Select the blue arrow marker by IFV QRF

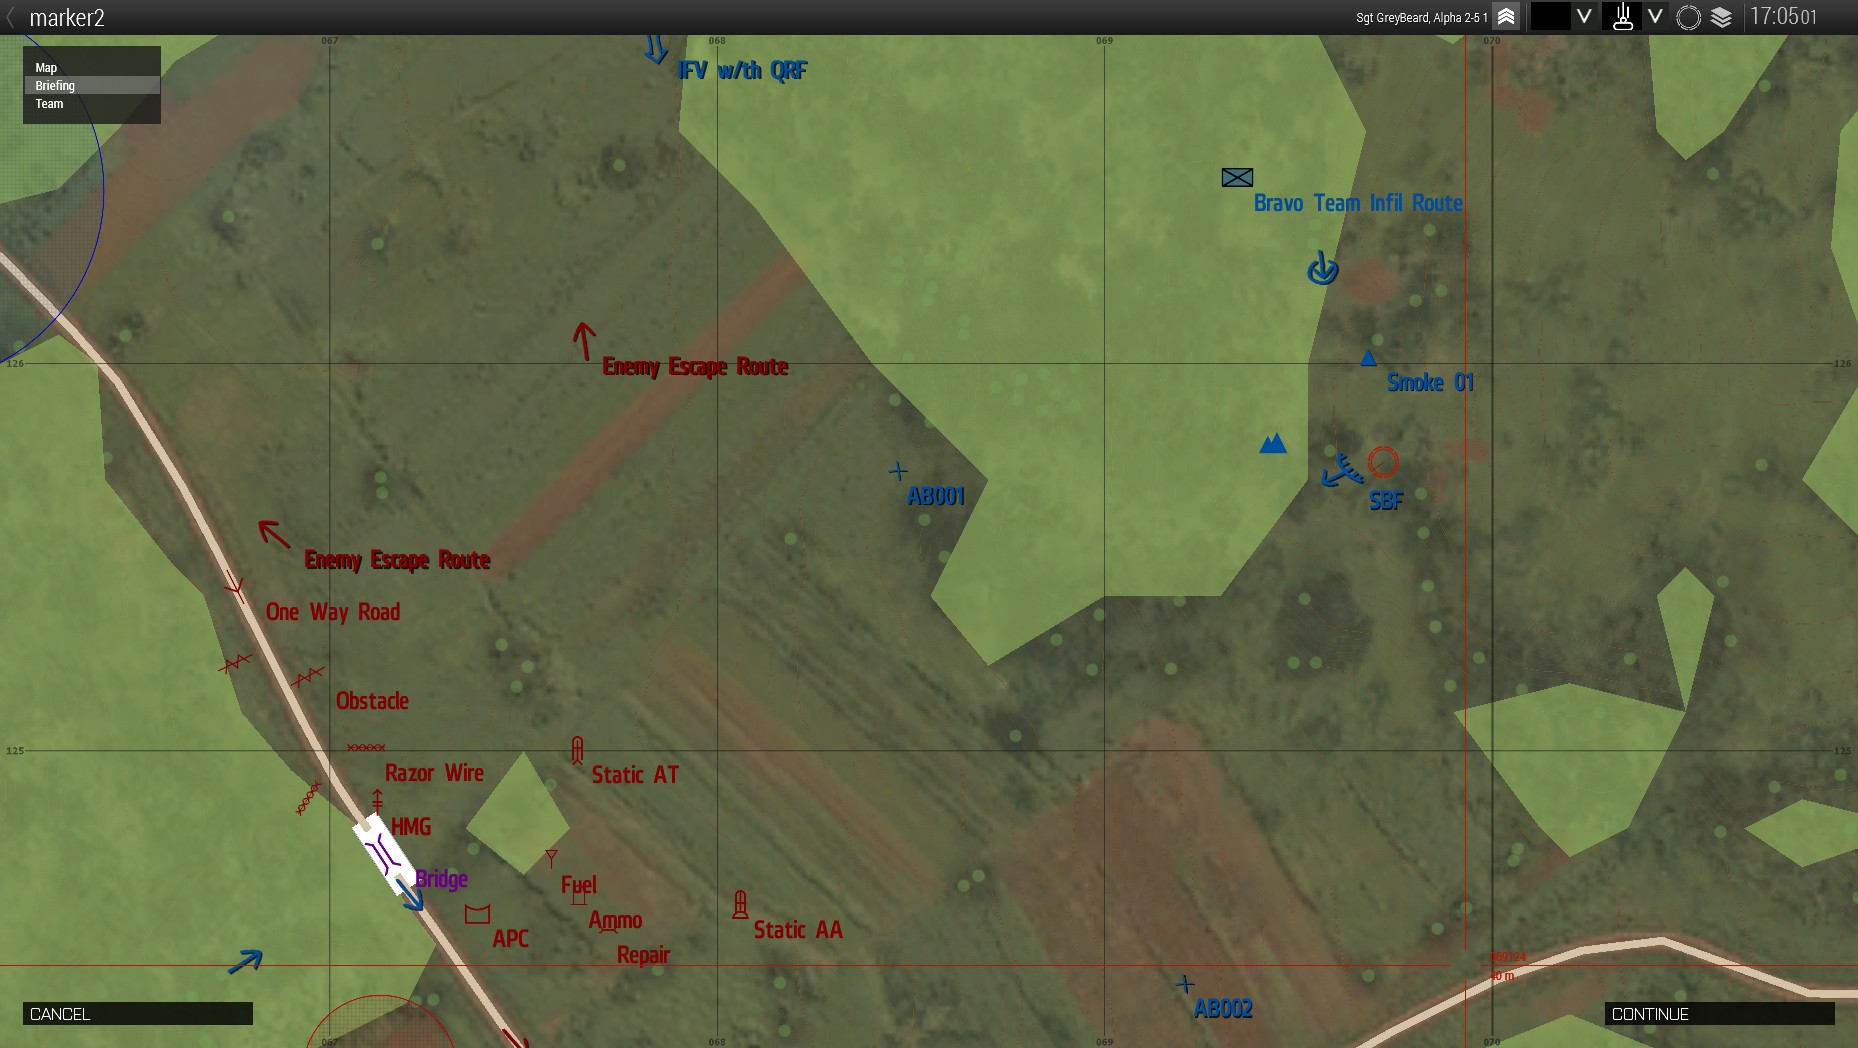656,48
